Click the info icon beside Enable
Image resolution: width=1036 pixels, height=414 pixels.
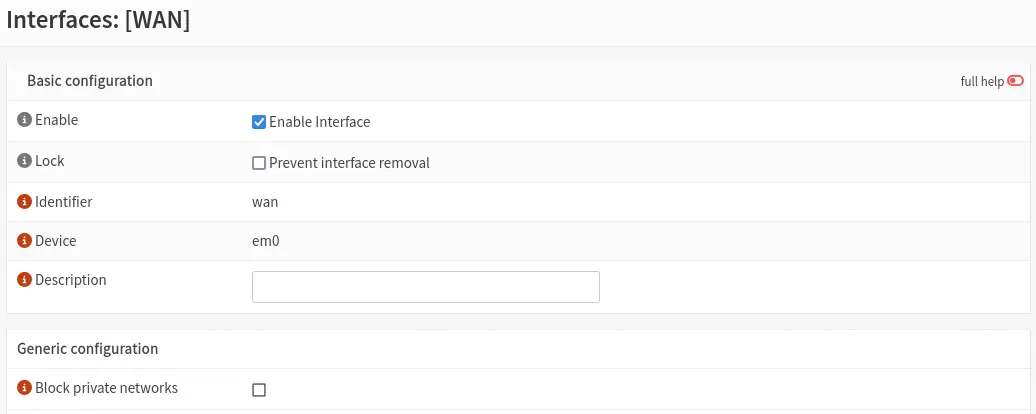click(24, 120)
